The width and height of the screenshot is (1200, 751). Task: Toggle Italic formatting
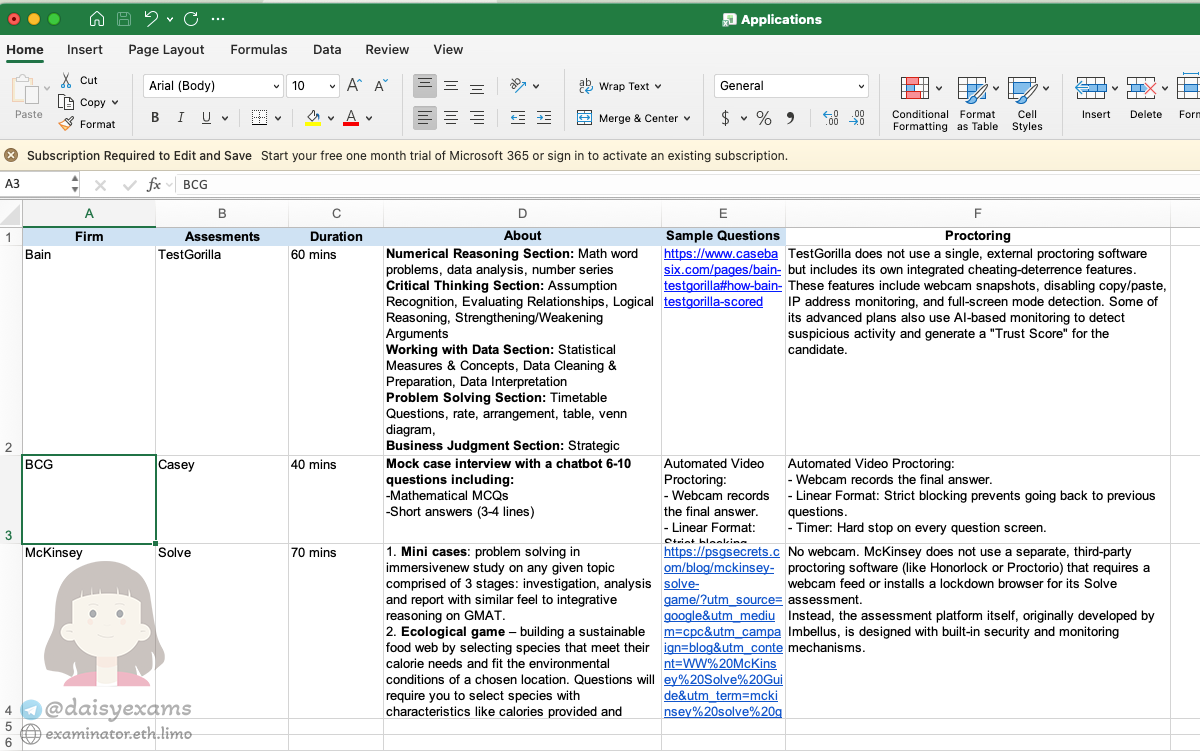180,118
